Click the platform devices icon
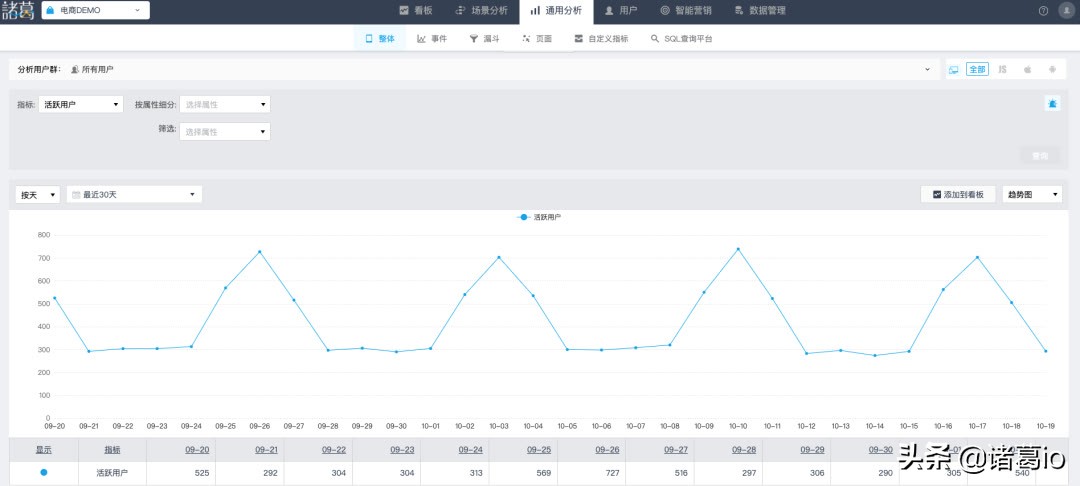Screen dimensions: 1080x486 (954, 70)
